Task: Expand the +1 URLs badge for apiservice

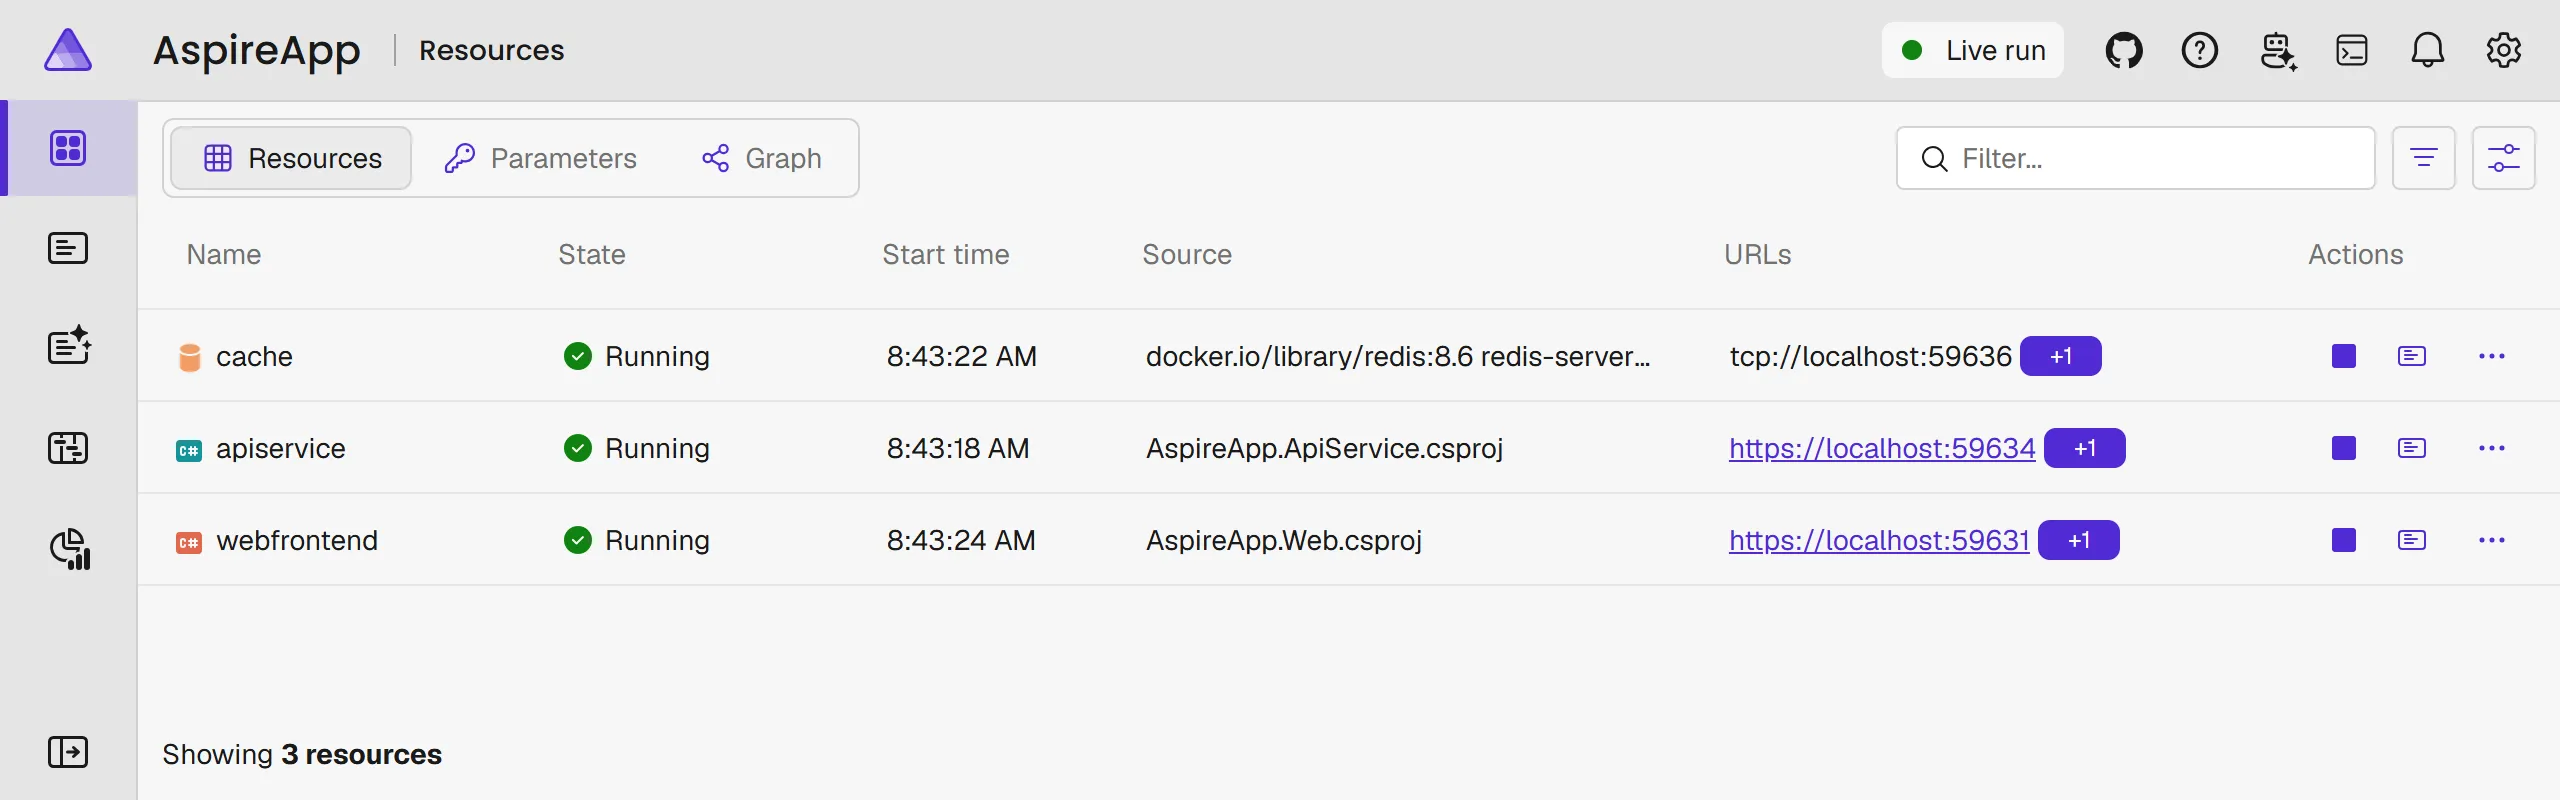Action: click(x=2085, y=448)
